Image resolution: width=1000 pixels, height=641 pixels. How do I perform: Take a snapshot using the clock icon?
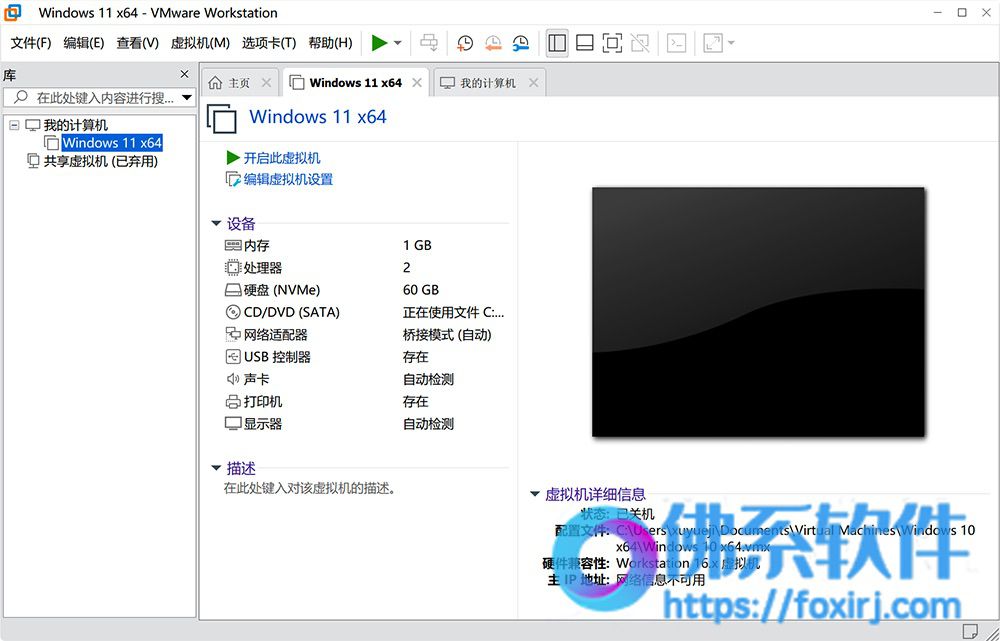pos(465,43)
